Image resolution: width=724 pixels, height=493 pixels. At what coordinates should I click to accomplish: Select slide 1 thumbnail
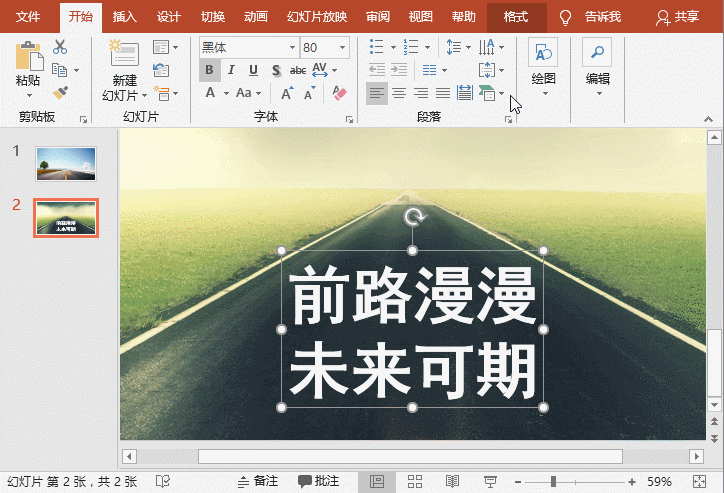click(x=66, y=164)
